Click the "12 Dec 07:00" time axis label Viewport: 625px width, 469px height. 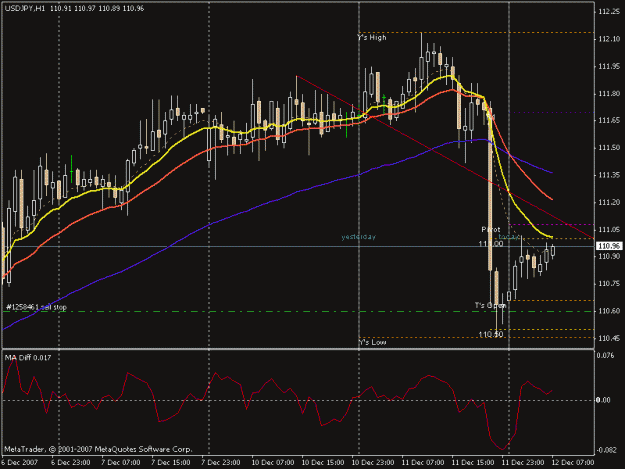coord(573,463)
